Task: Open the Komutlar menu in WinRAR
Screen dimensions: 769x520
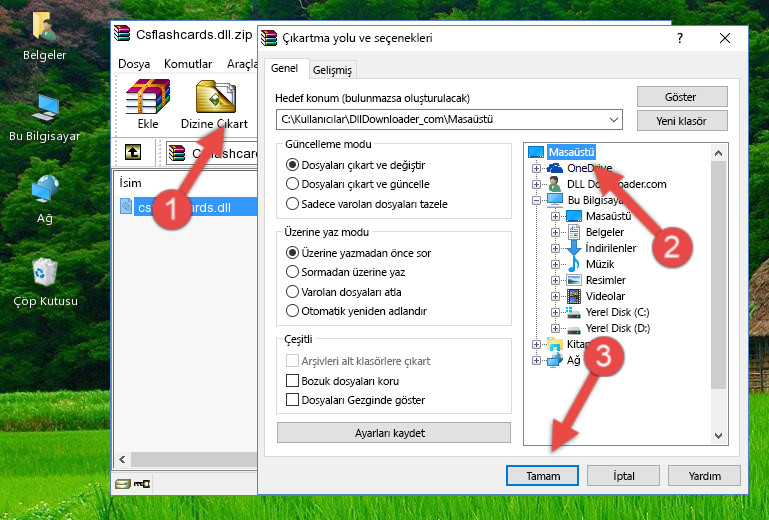Action: tap(188, 64)
